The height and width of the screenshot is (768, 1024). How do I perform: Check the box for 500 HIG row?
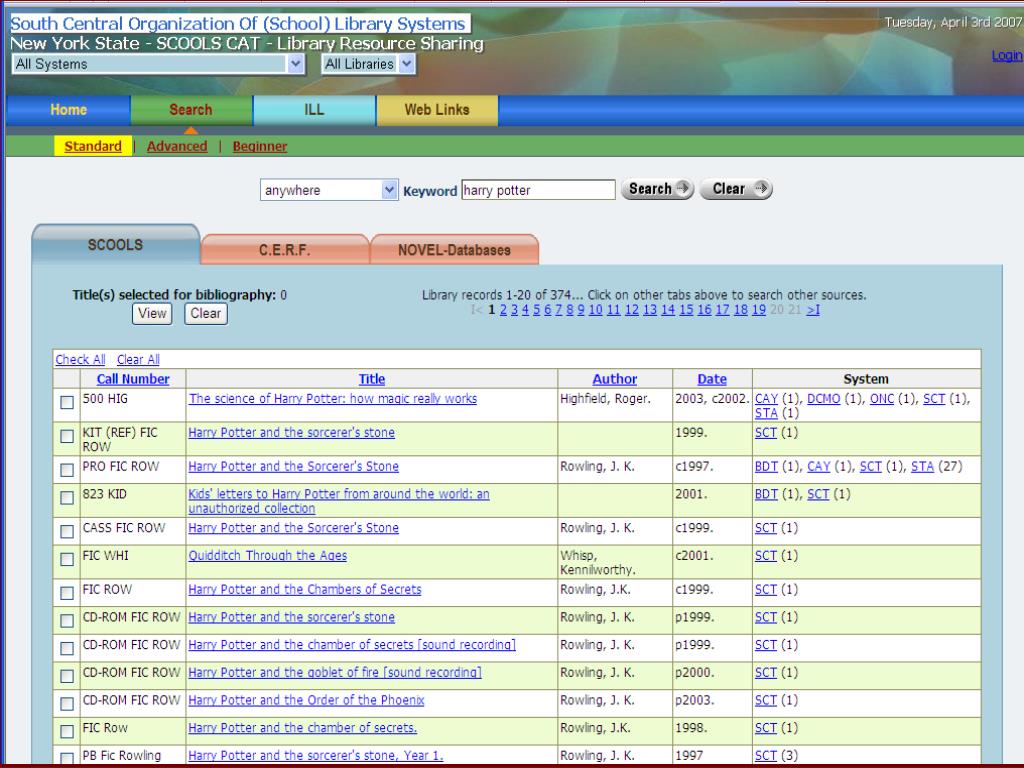click(x=67, y=402)
